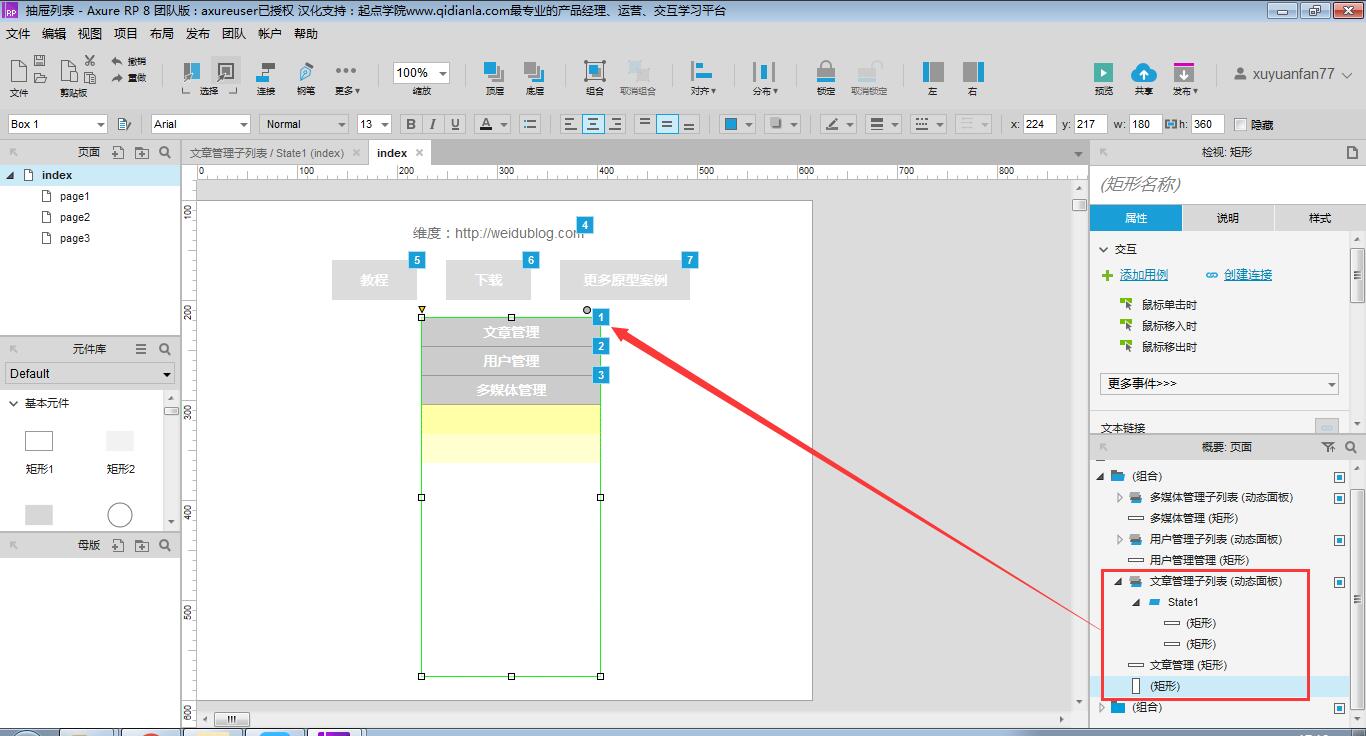This screenshot has height=736, width=1366.
Task: Click the 预览 preview play icon
Action: tap(1103, 72)
